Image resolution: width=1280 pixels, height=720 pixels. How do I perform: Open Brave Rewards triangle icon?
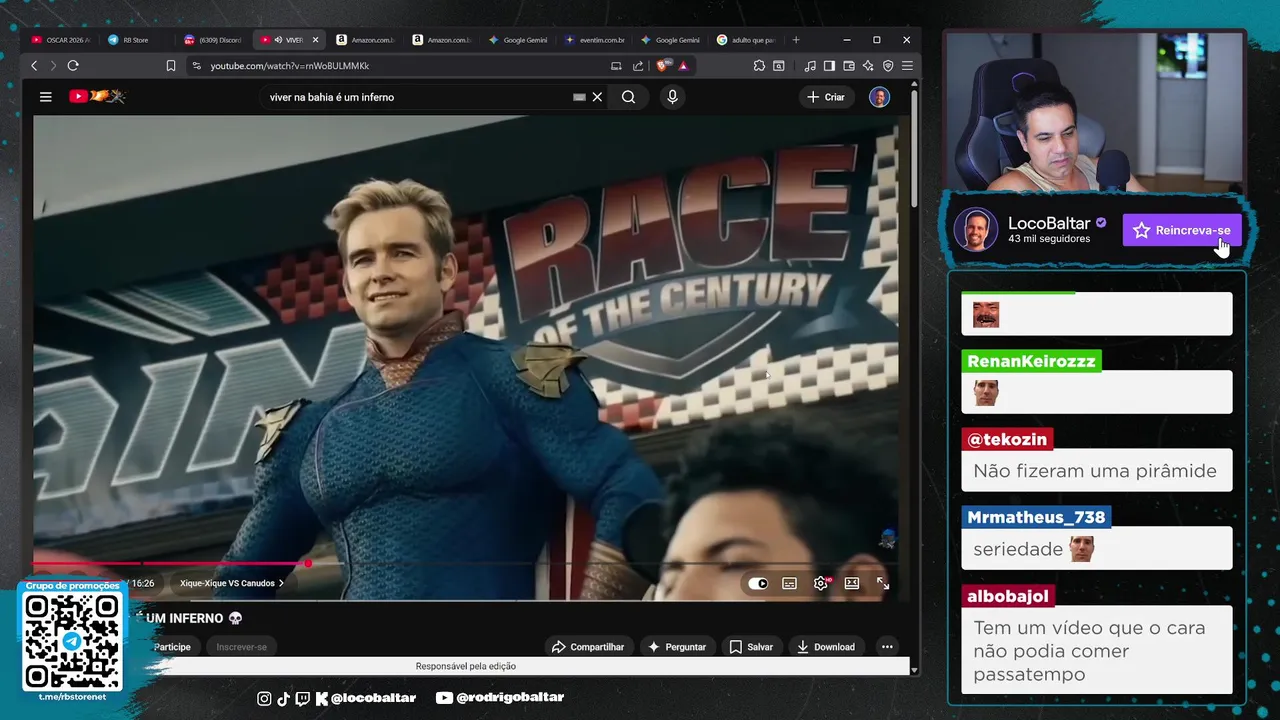point(683,66)
